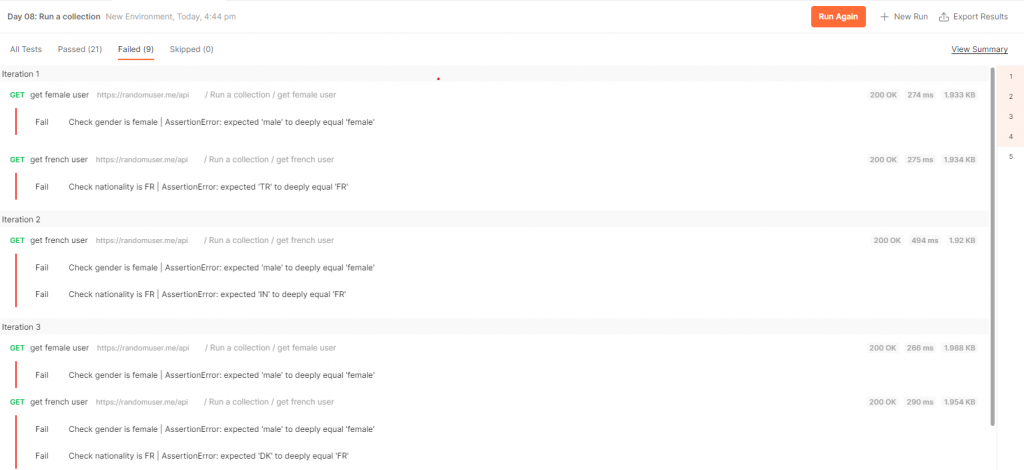Jump to iteration 4 in side navigator
Viewport: 1024px width, 470px height.
[1010, 136]
